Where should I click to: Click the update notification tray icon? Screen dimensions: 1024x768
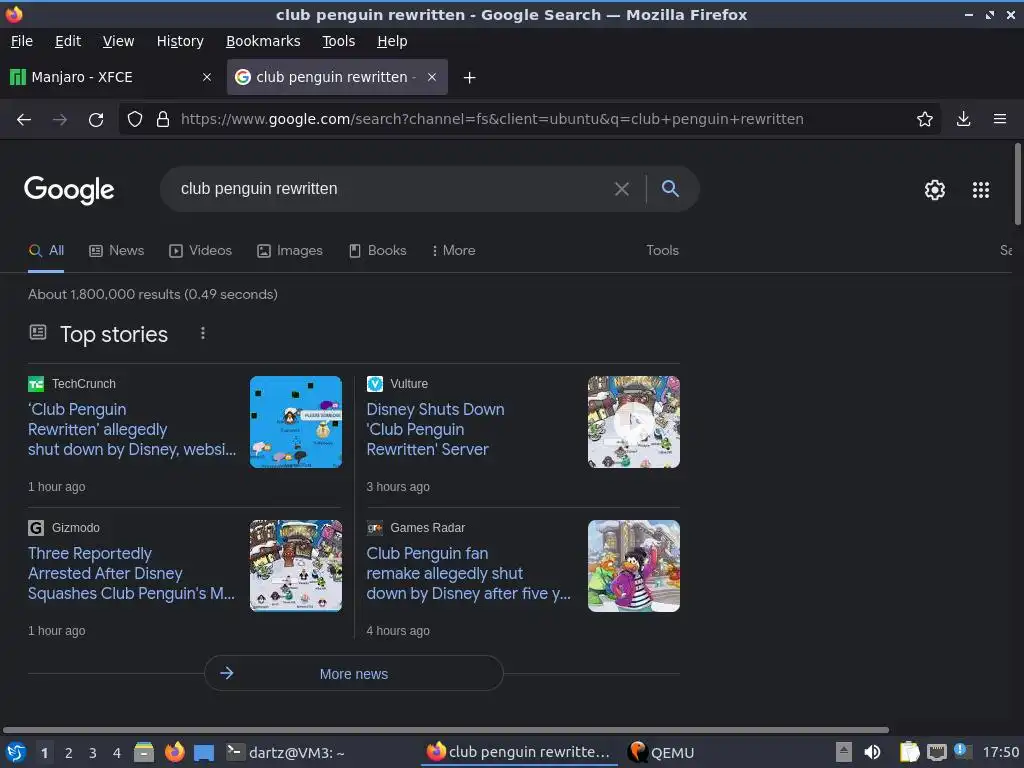[x=962, y=751]
